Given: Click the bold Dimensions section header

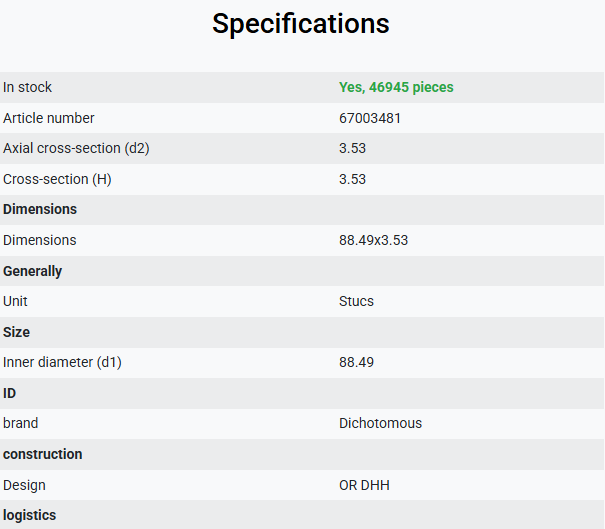Looking at the screenshot, I should [x=40, y=210].
